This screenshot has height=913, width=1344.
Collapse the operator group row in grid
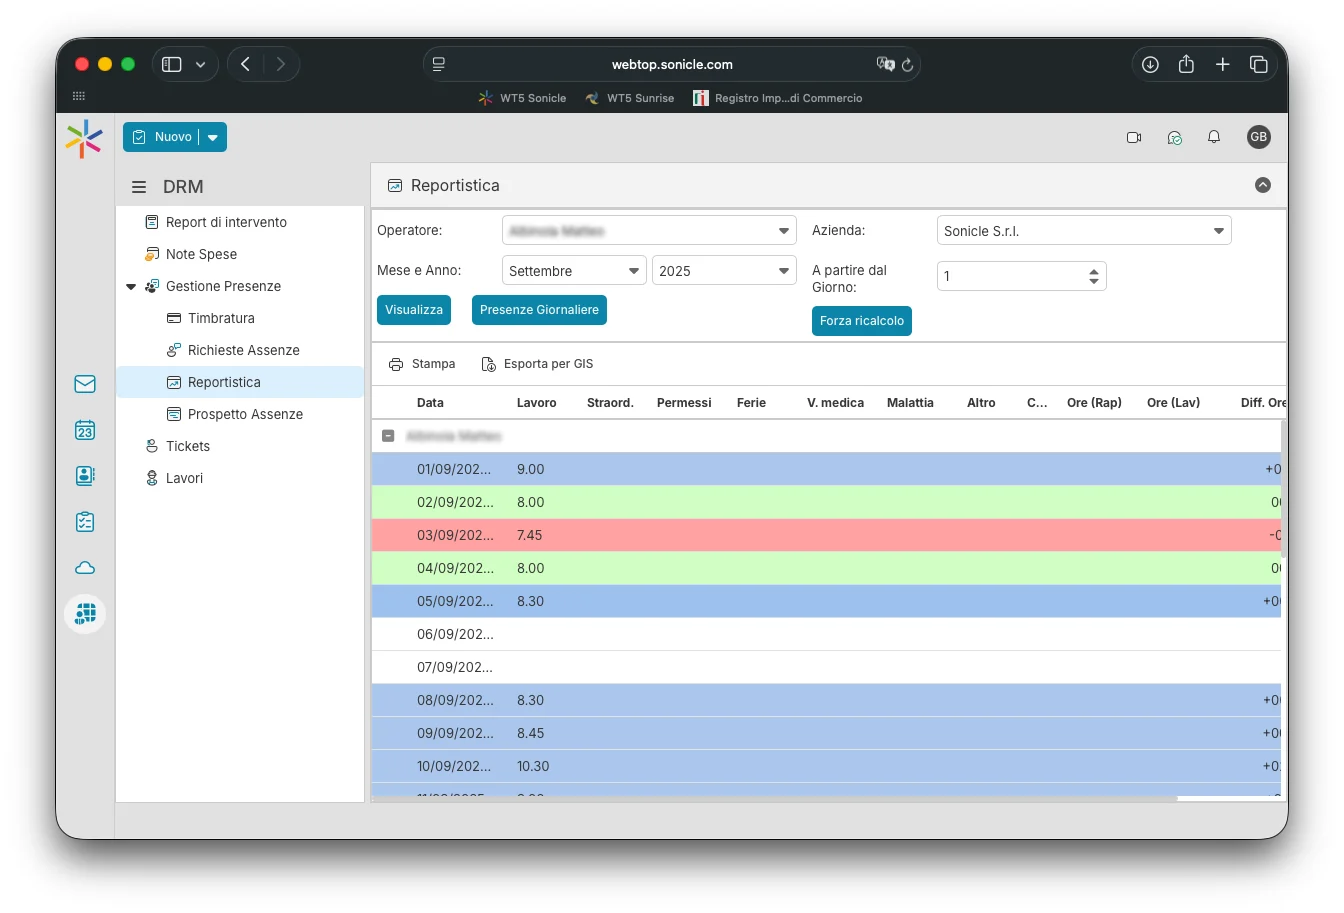coord(388,436)
